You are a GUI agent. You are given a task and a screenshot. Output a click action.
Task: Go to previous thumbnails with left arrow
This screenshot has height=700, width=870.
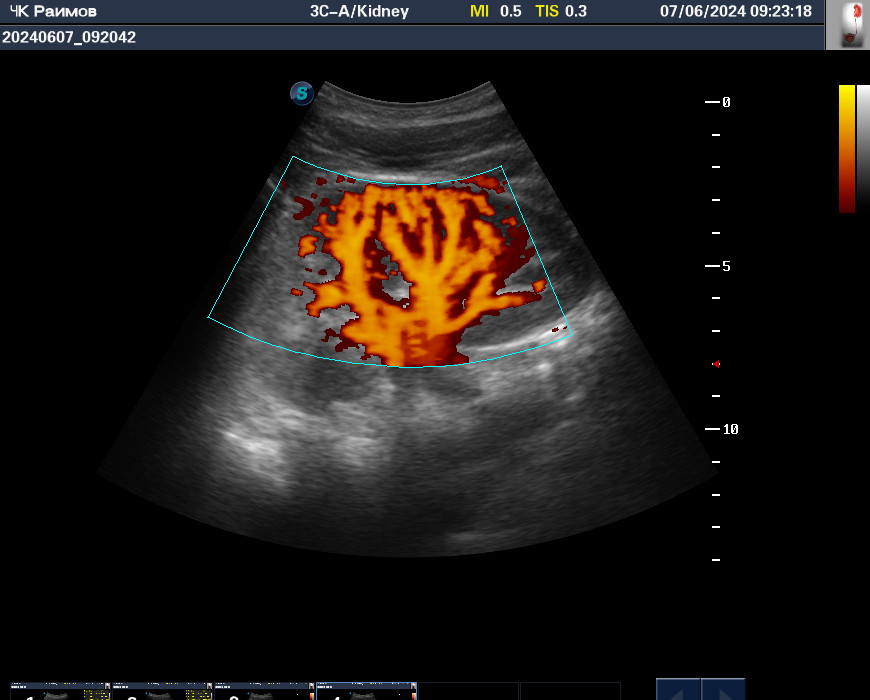pos(678,689)
